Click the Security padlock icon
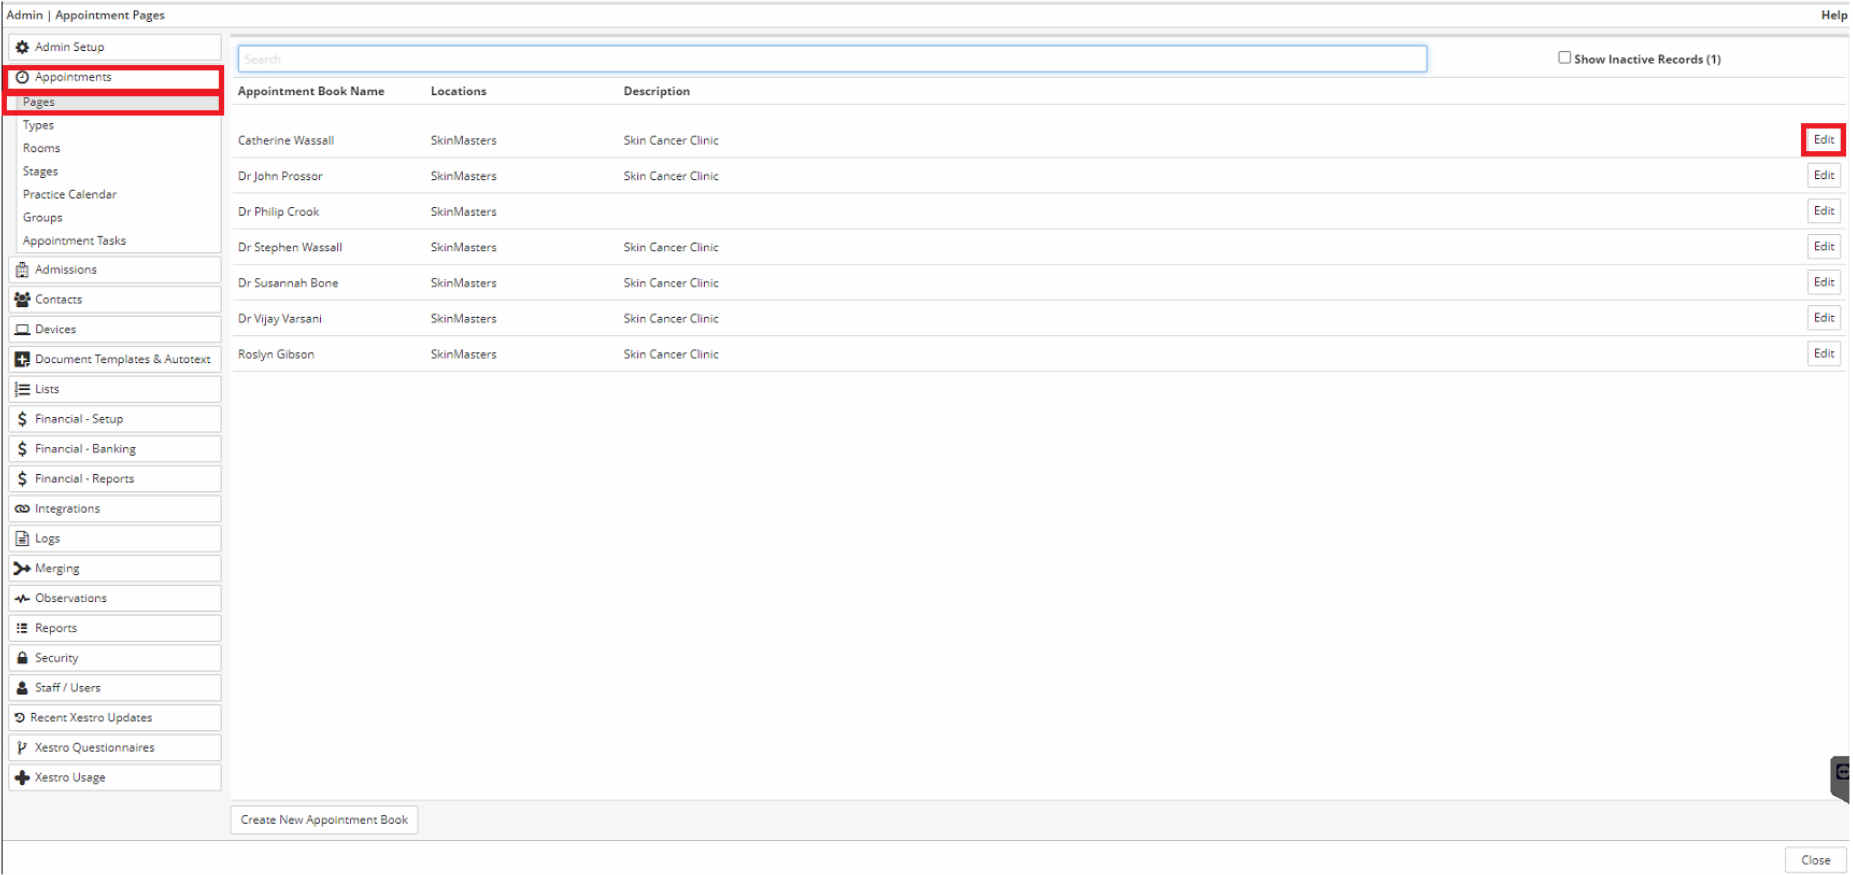The height and width of the screenshot is (875, 1853). (x=22, y=658)
